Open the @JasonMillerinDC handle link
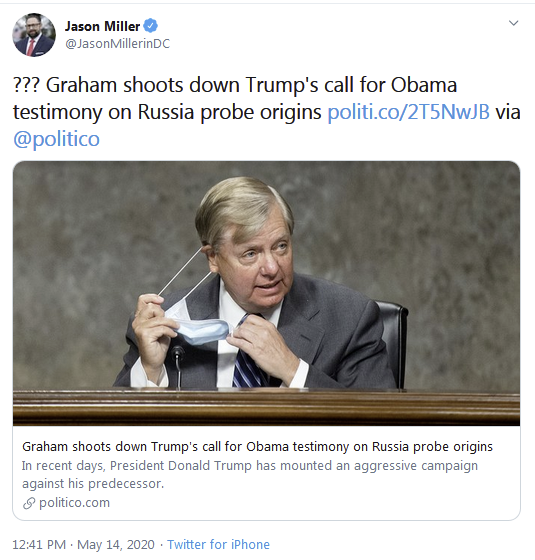The width and height of the screenshot is (535, 560). [118, 44]
